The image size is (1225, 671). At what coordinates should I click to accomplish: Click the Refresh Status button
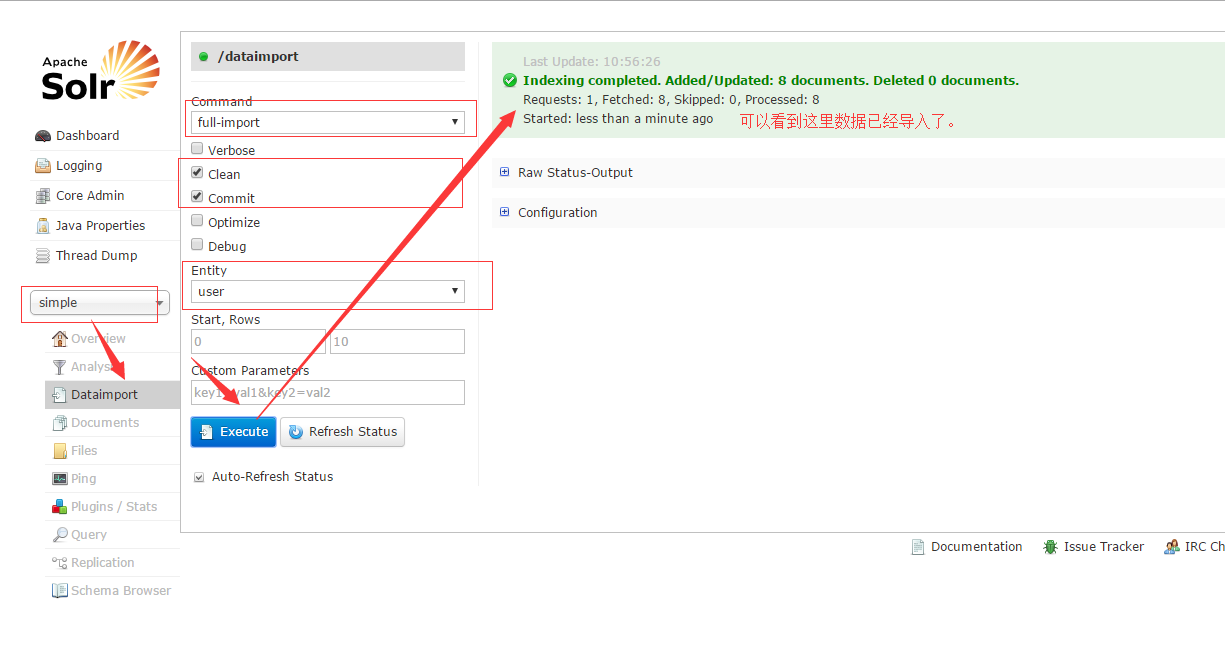pyautogui.click(x=343, y=432)
